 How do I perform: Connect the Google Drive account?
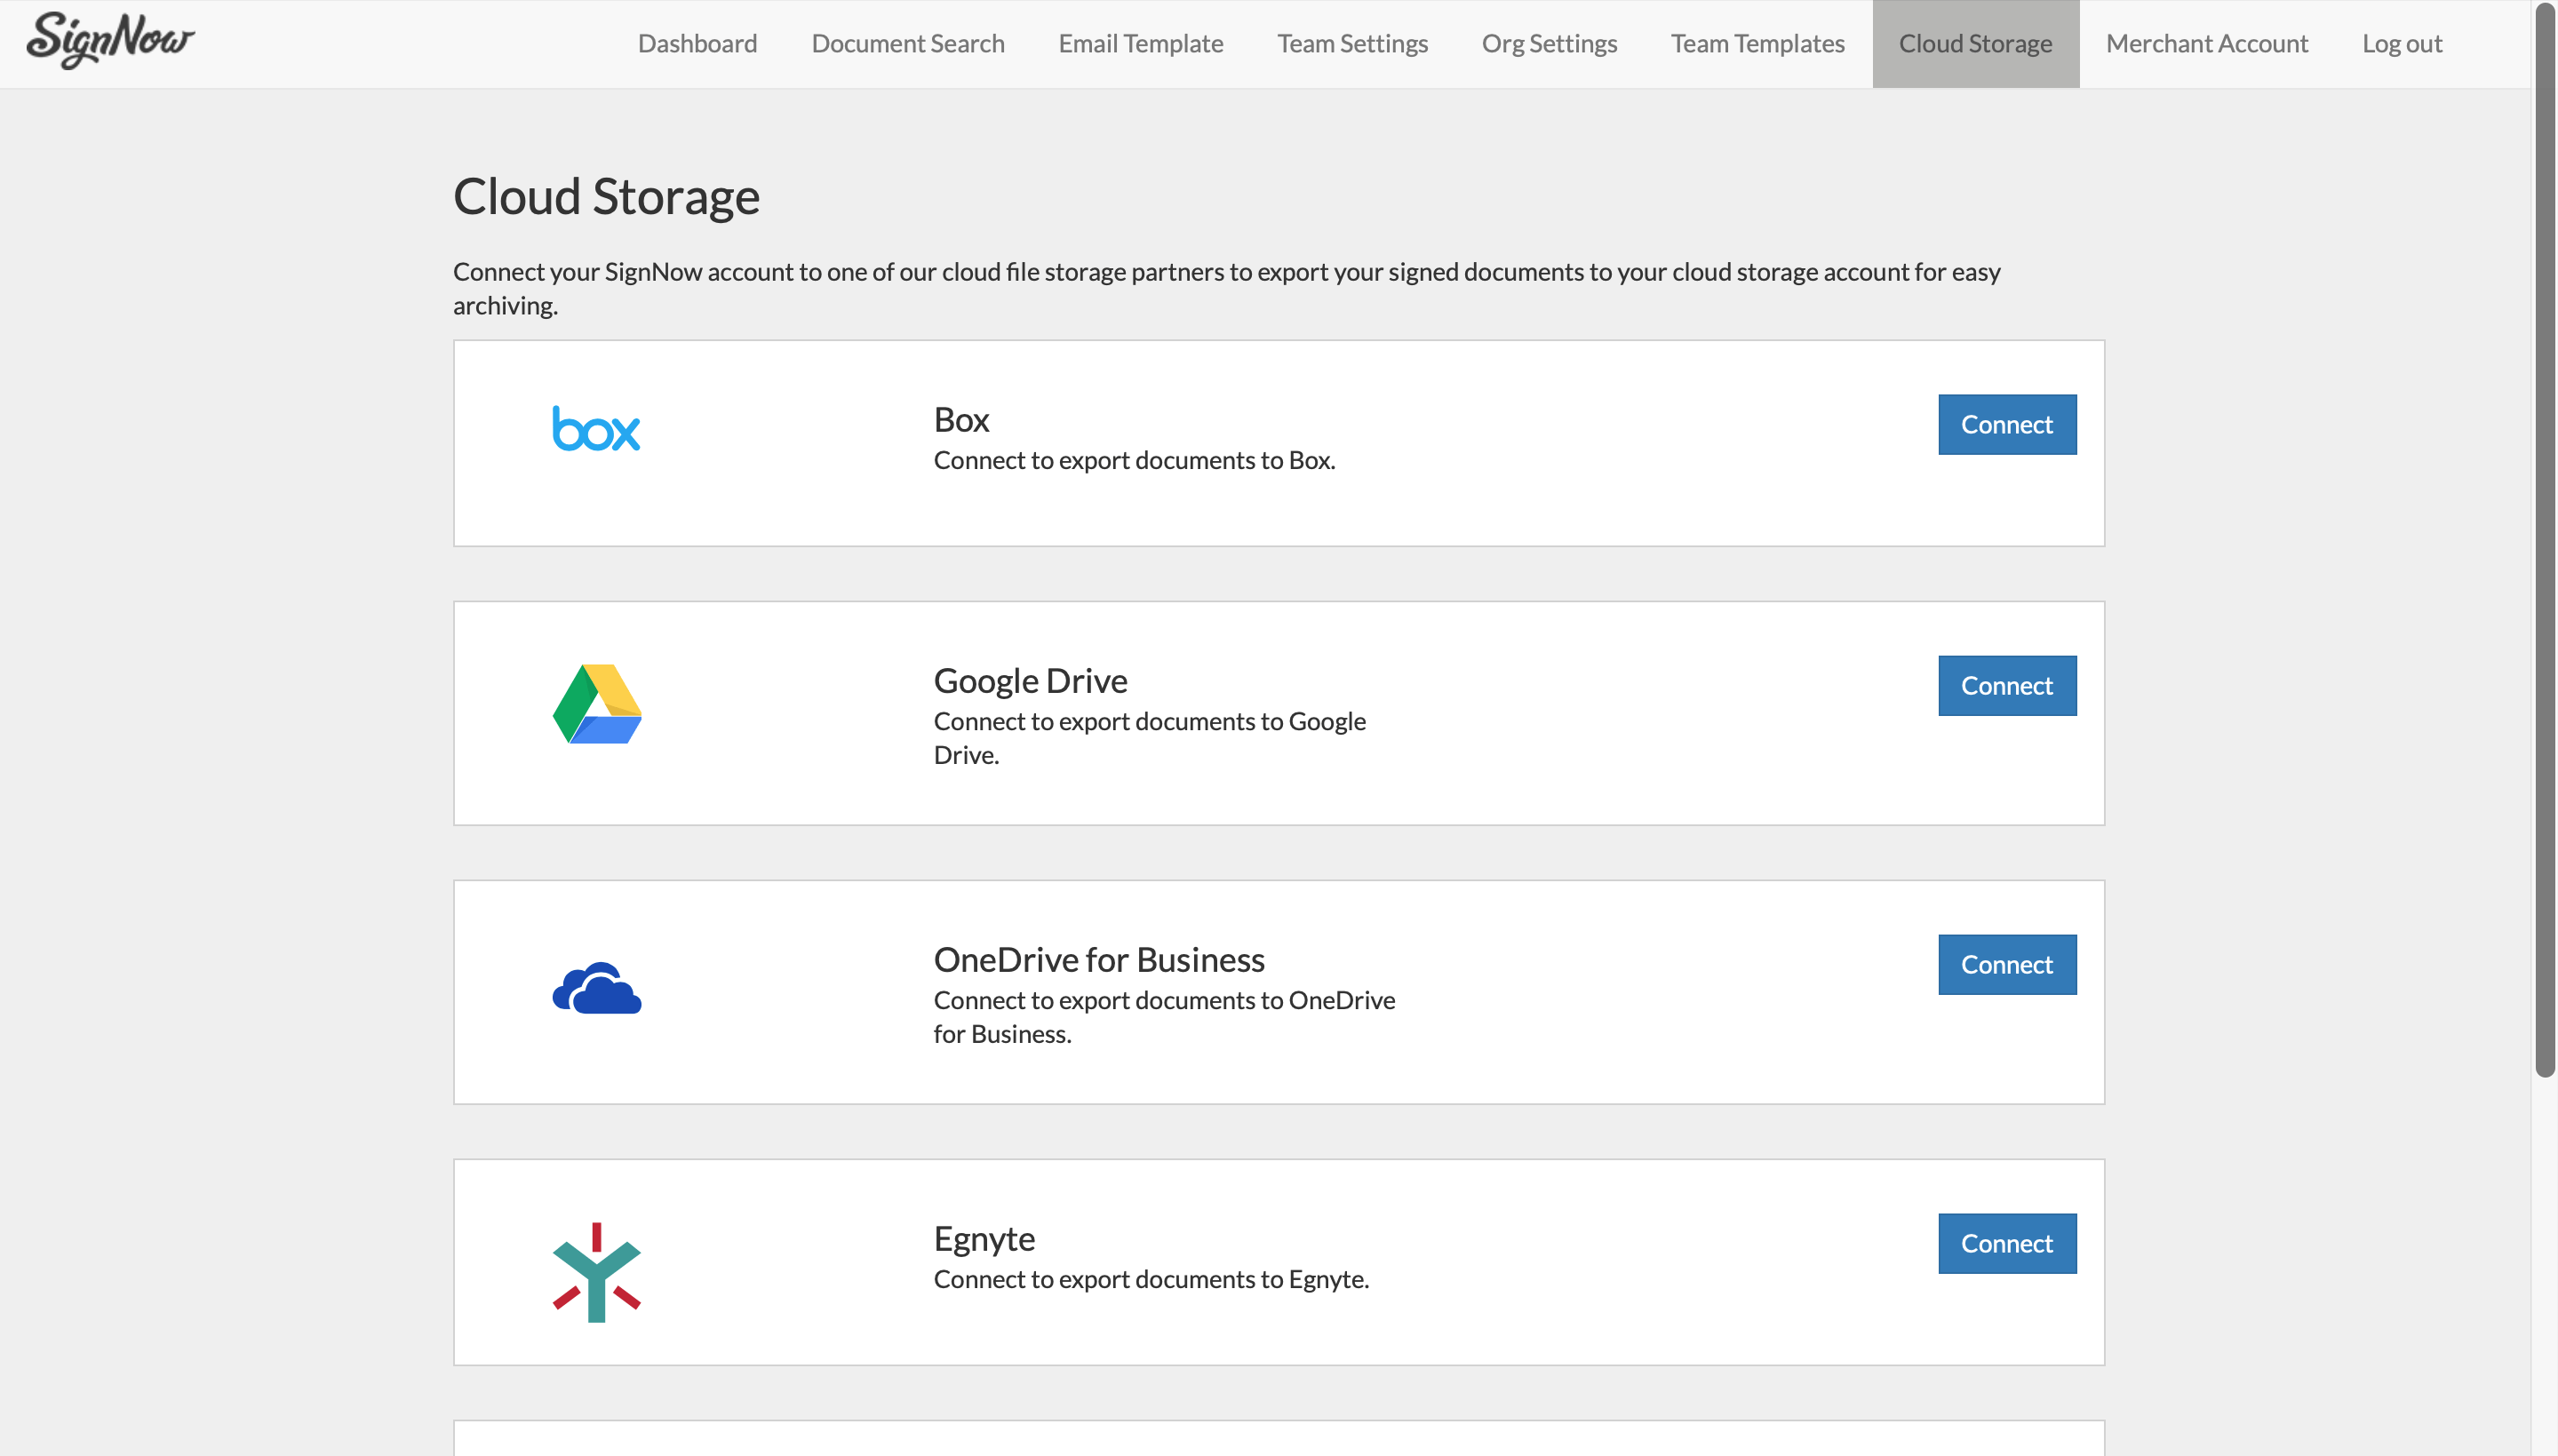(2006, 686)
